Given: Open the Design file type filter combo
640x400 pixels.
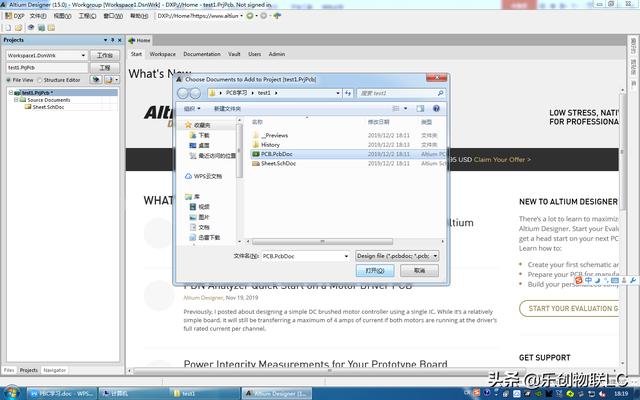Looking at the screenshot, I should click(x=397, y=256).
